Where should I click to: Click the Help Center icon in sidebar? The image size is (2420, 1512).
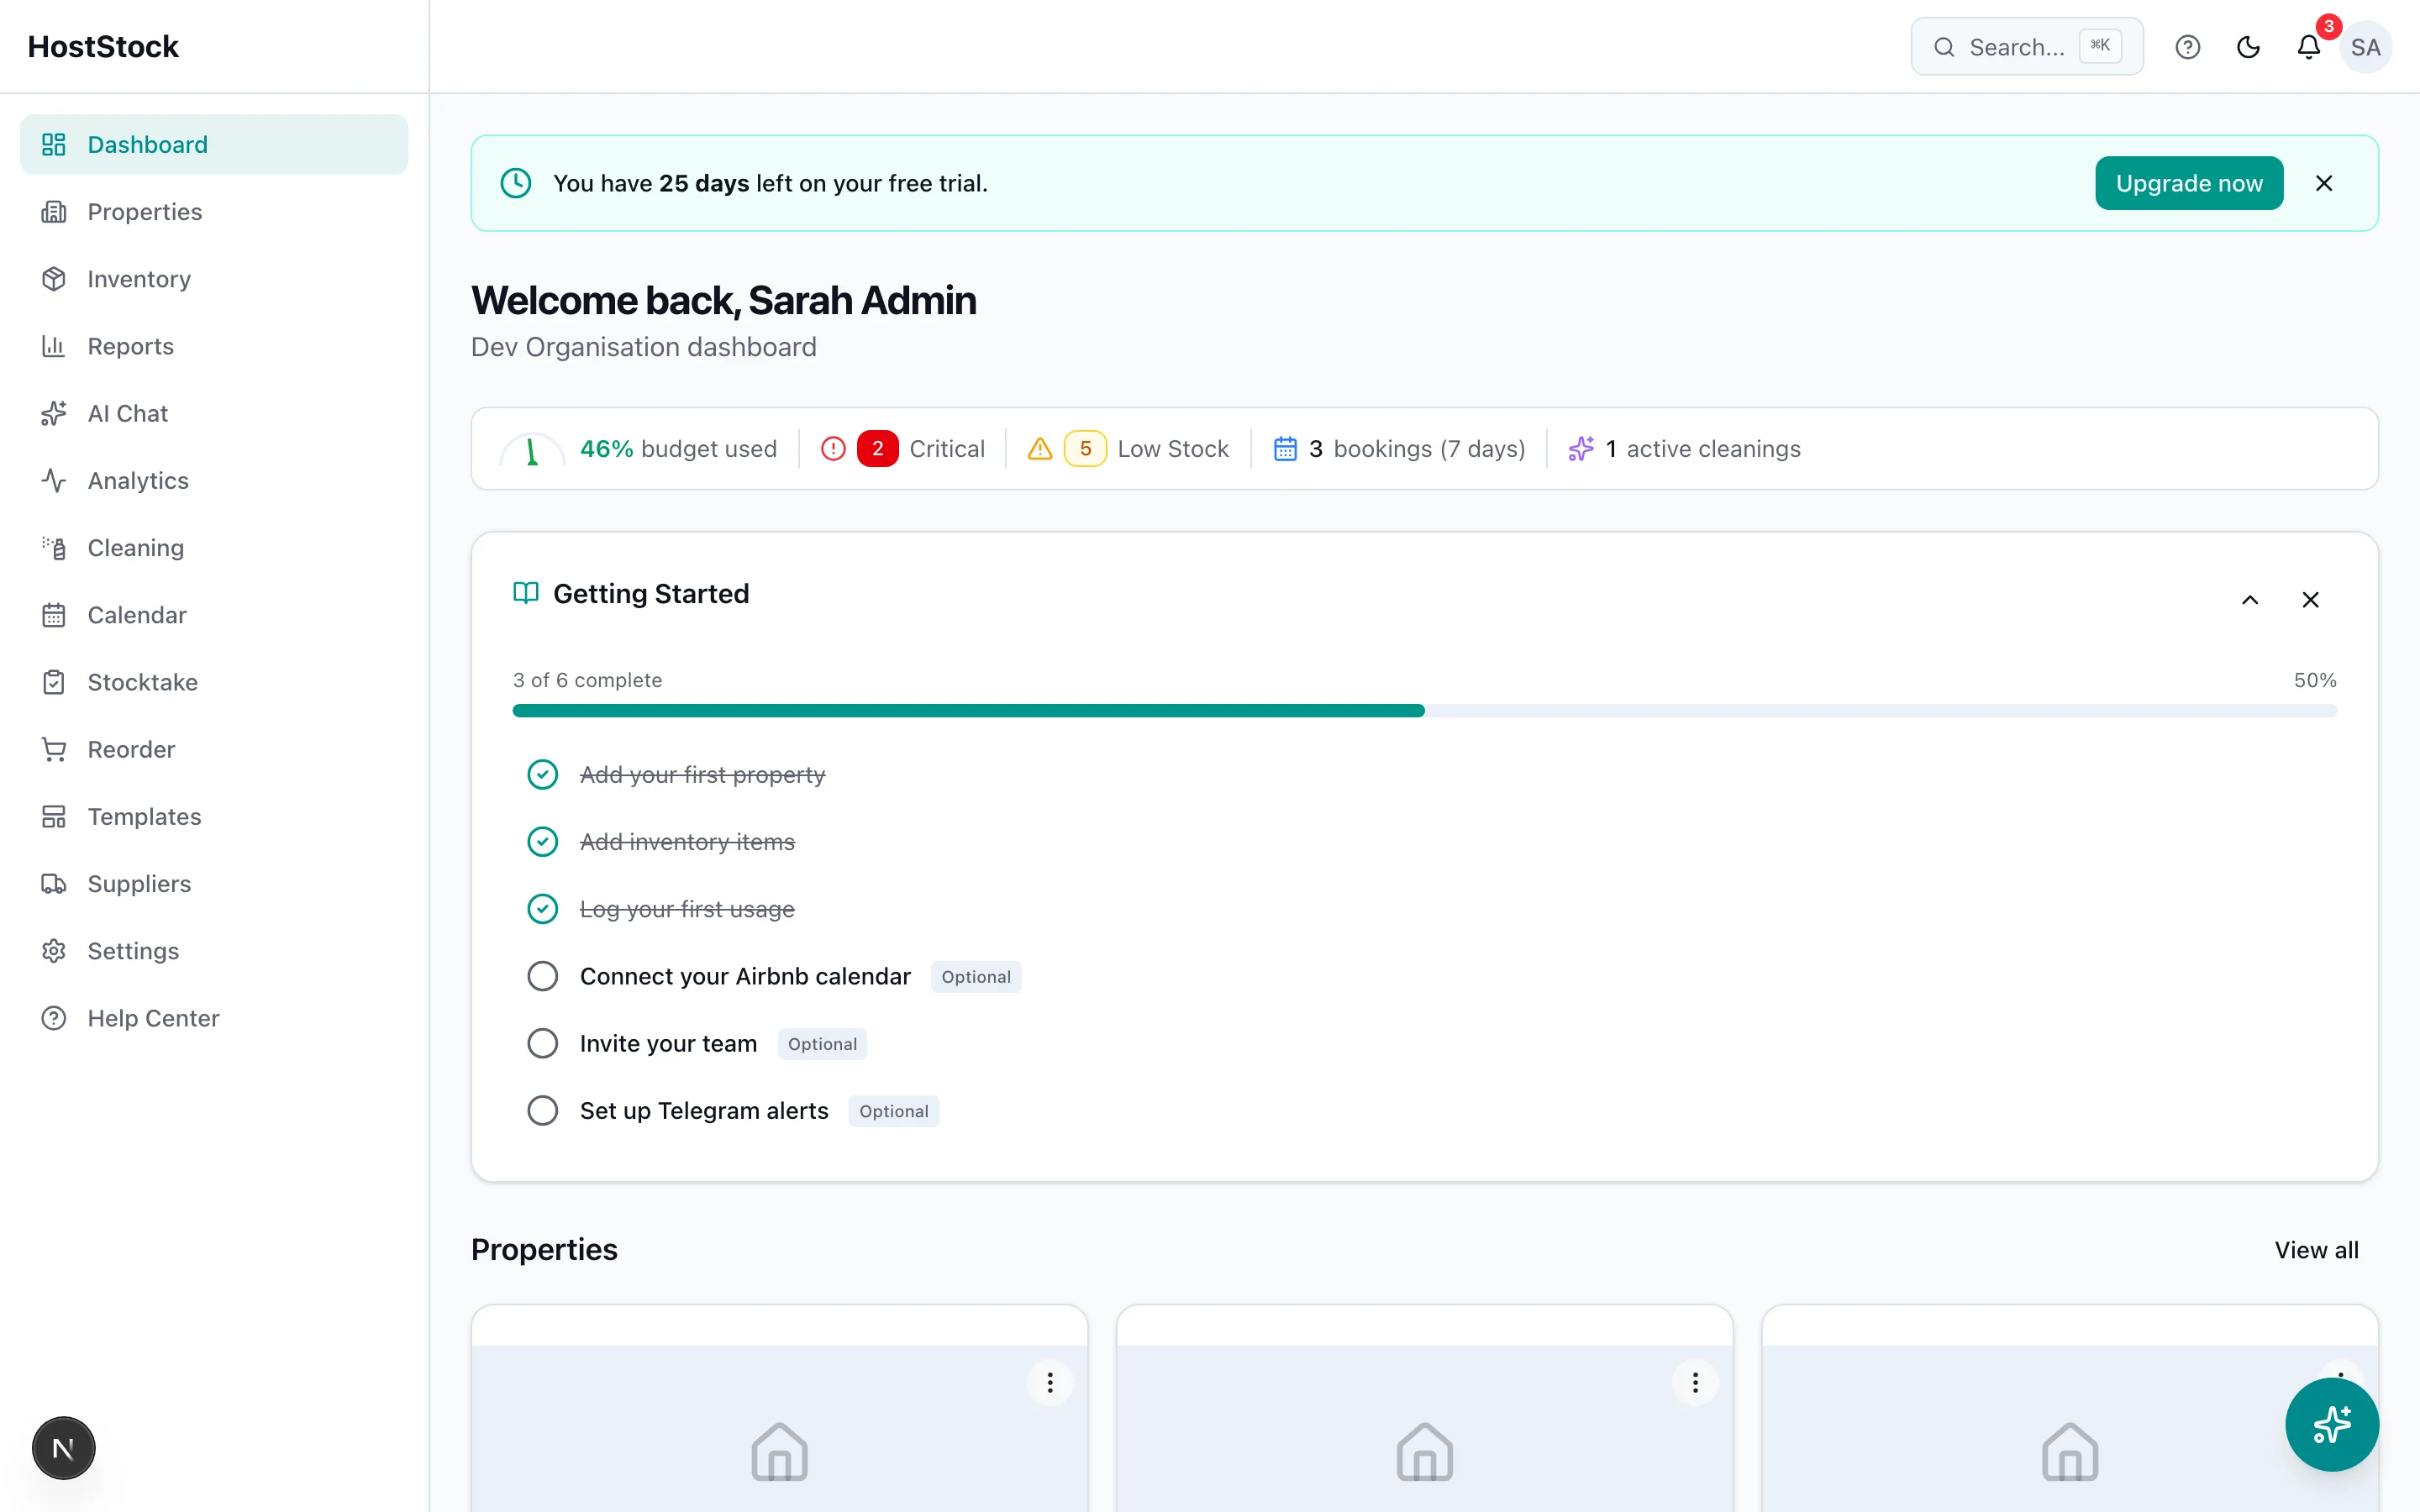54,1018
